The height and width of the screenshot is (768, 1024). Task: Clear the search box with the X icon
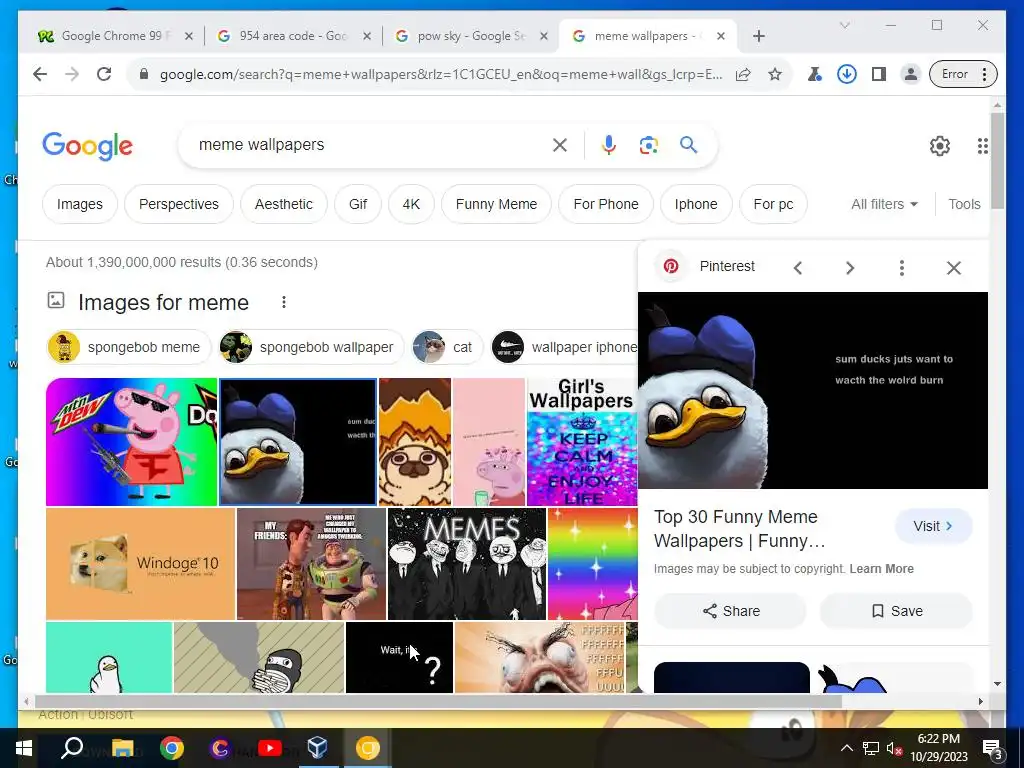pyautogui.click(x=560, y=145)
